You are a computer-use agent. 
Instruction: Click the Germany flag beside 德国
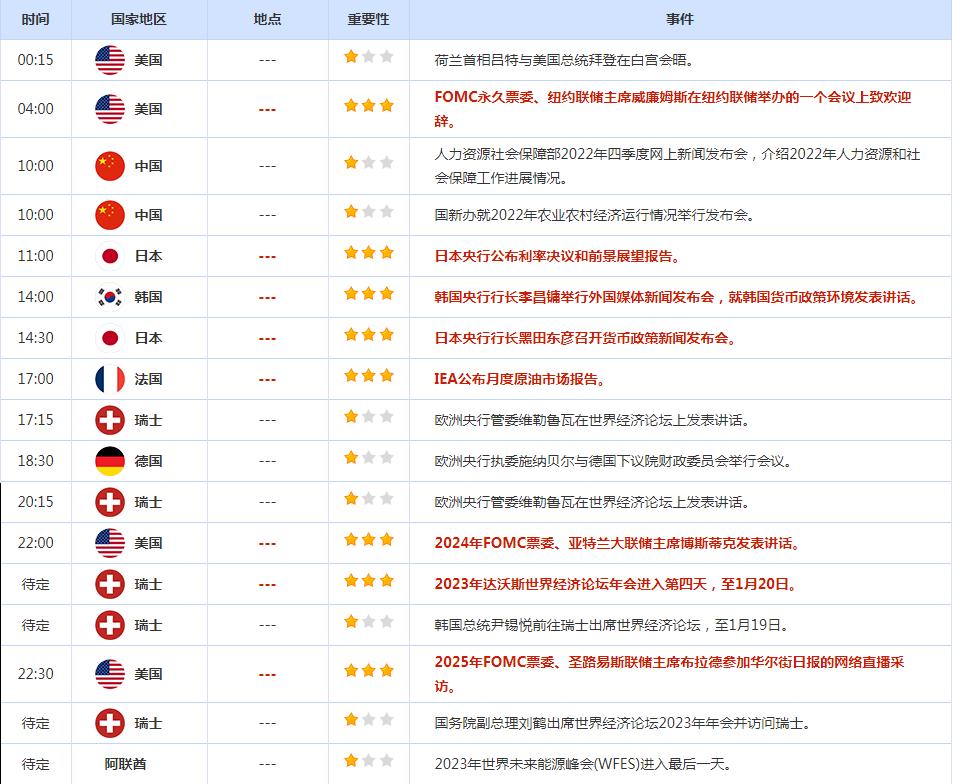pyautogui.click(x=110, y=461)
